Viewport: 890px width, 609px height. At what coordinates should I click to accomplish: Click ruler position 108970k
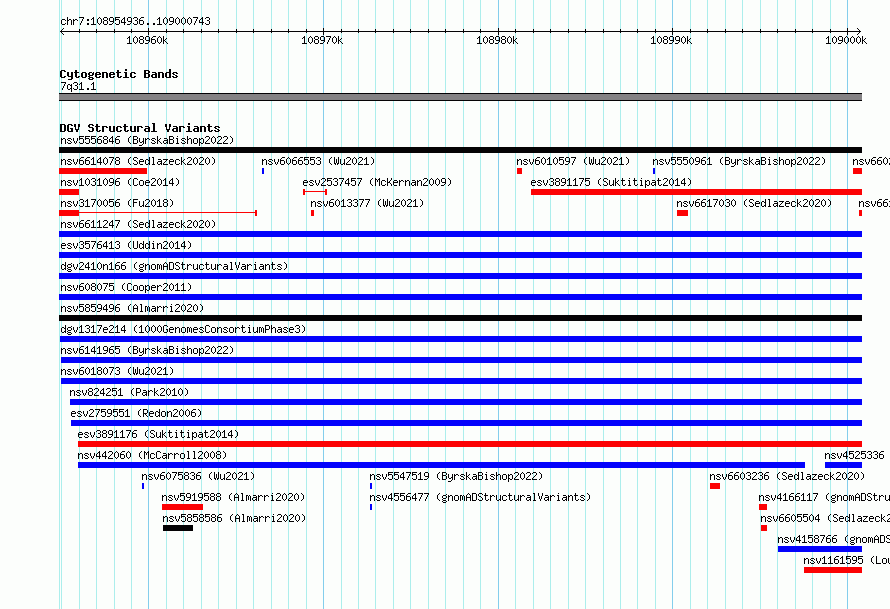coord(322,40)
